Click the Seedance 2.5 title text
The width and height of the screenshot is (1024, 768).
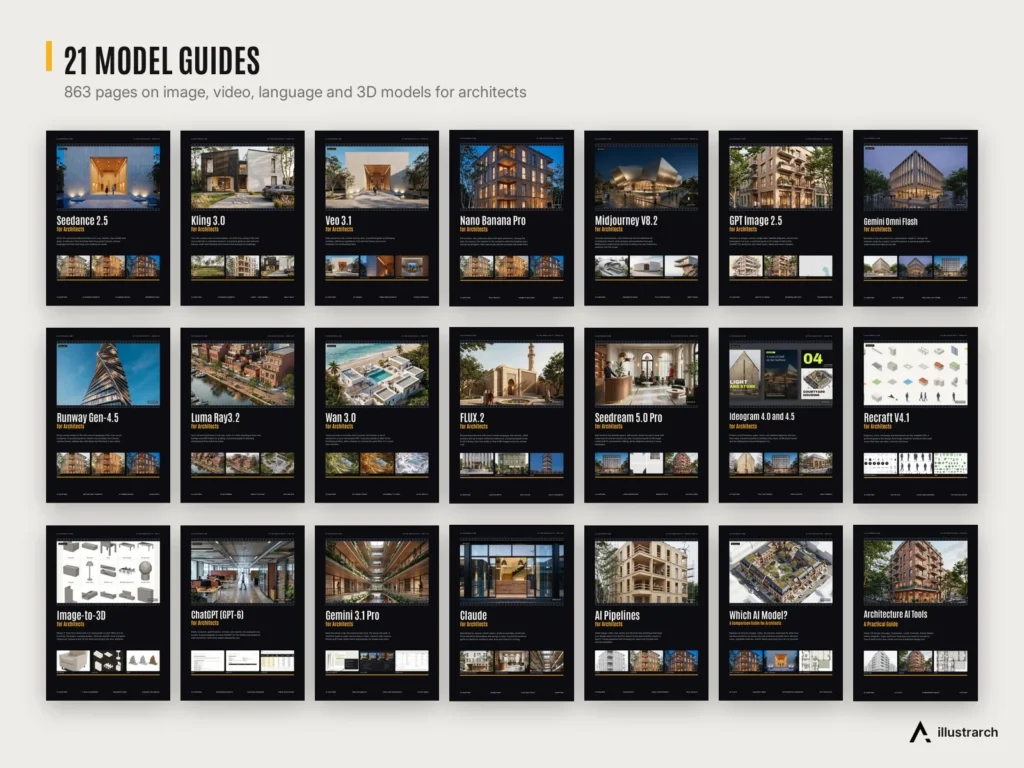82,221
